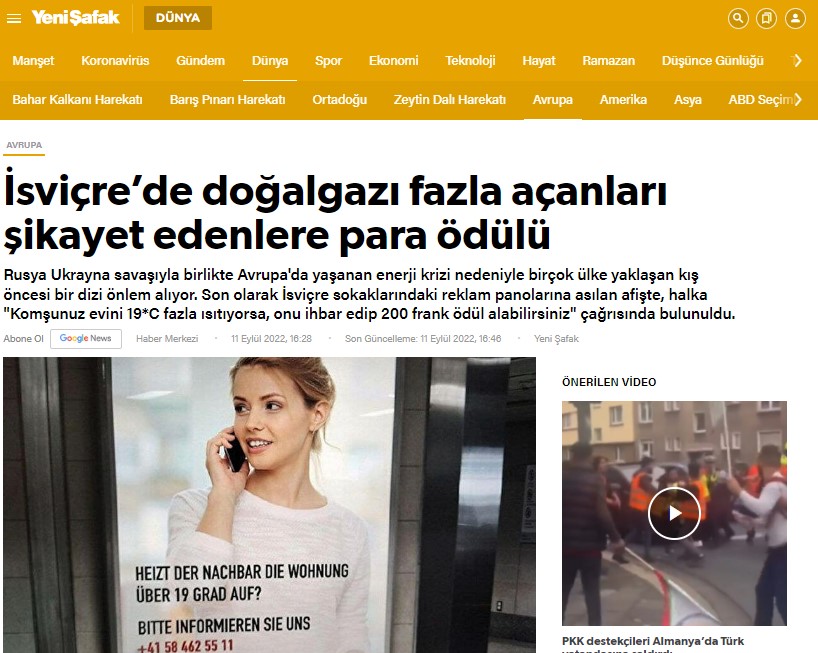Go to the Spor section
Viewport: 818px width, 653px height.
(328, 61)
